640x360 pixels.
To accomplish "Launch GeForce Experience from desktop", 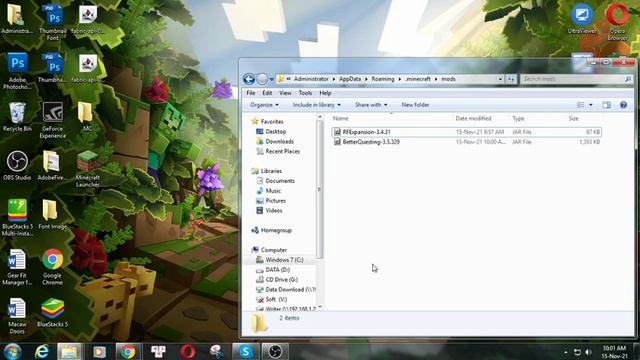I will (53, 120).
